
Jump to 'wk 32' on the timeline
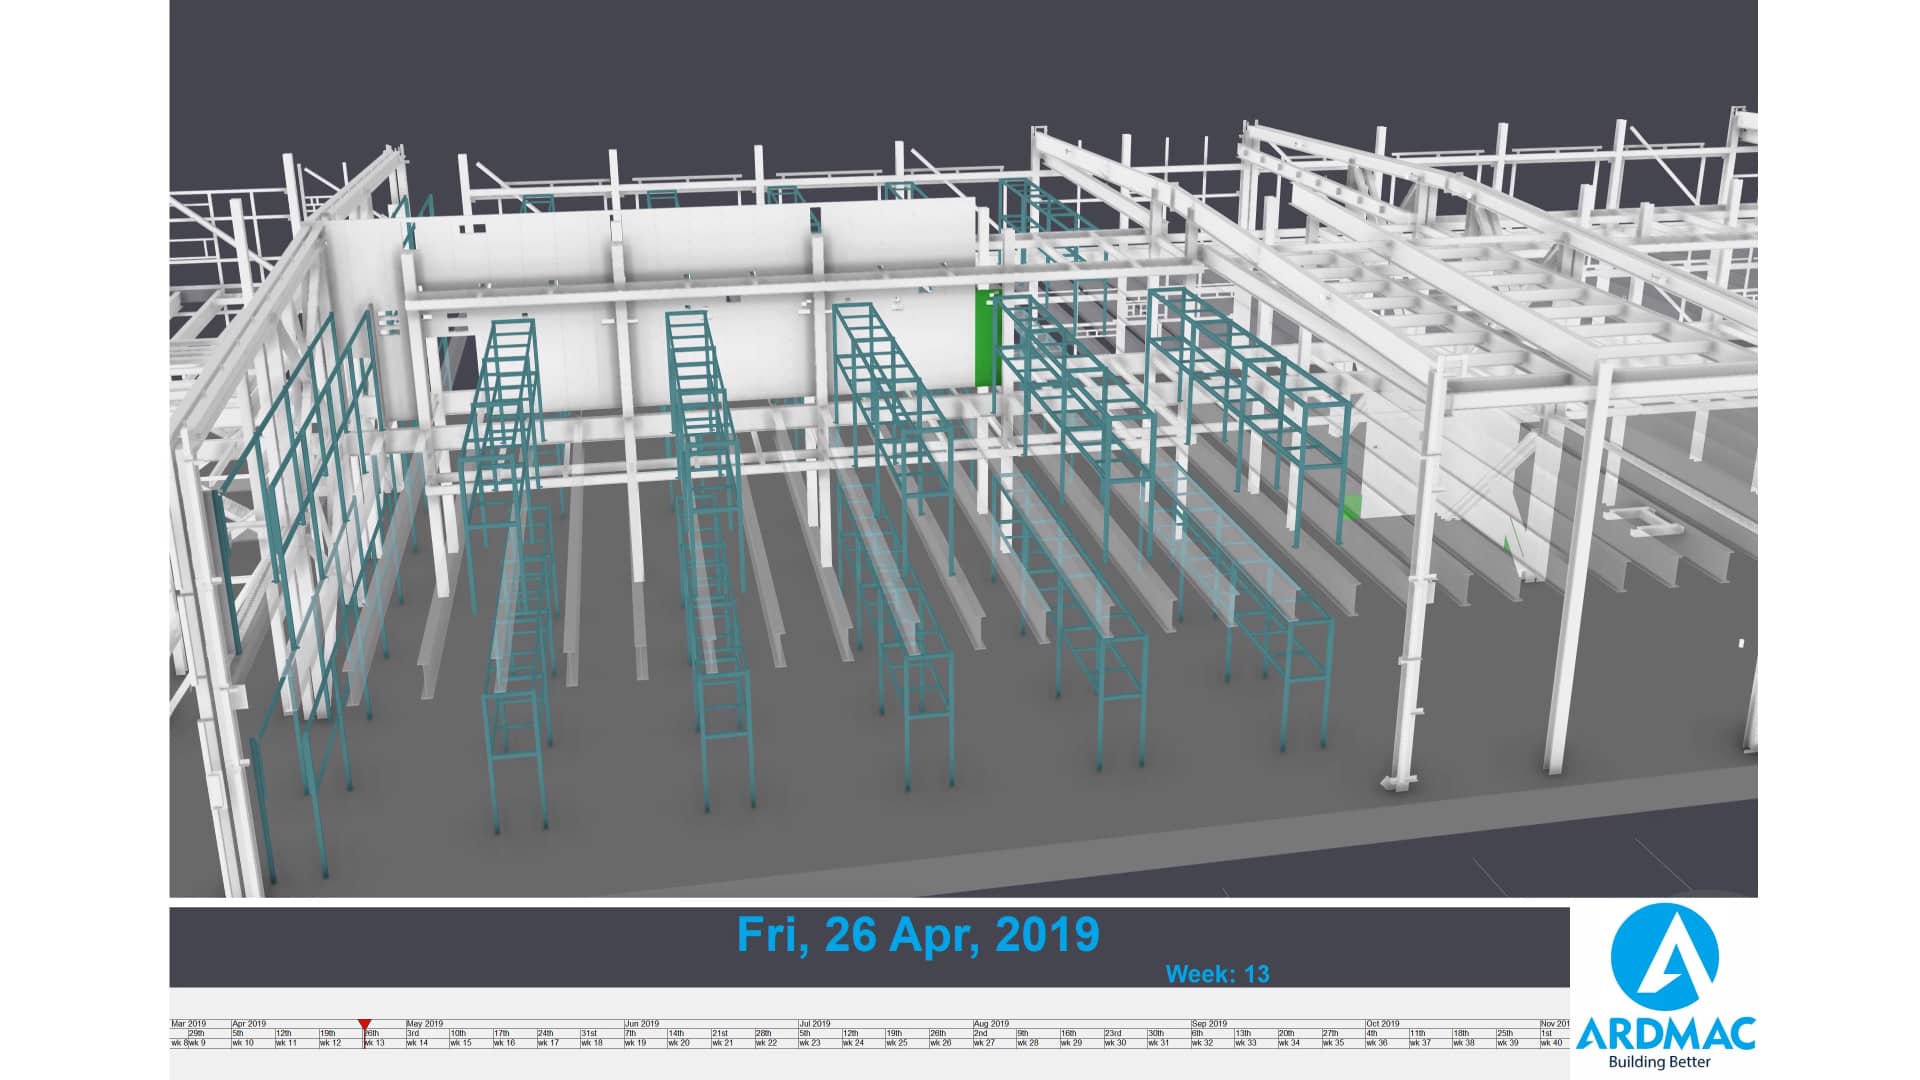click(x=1202, y=1043)
